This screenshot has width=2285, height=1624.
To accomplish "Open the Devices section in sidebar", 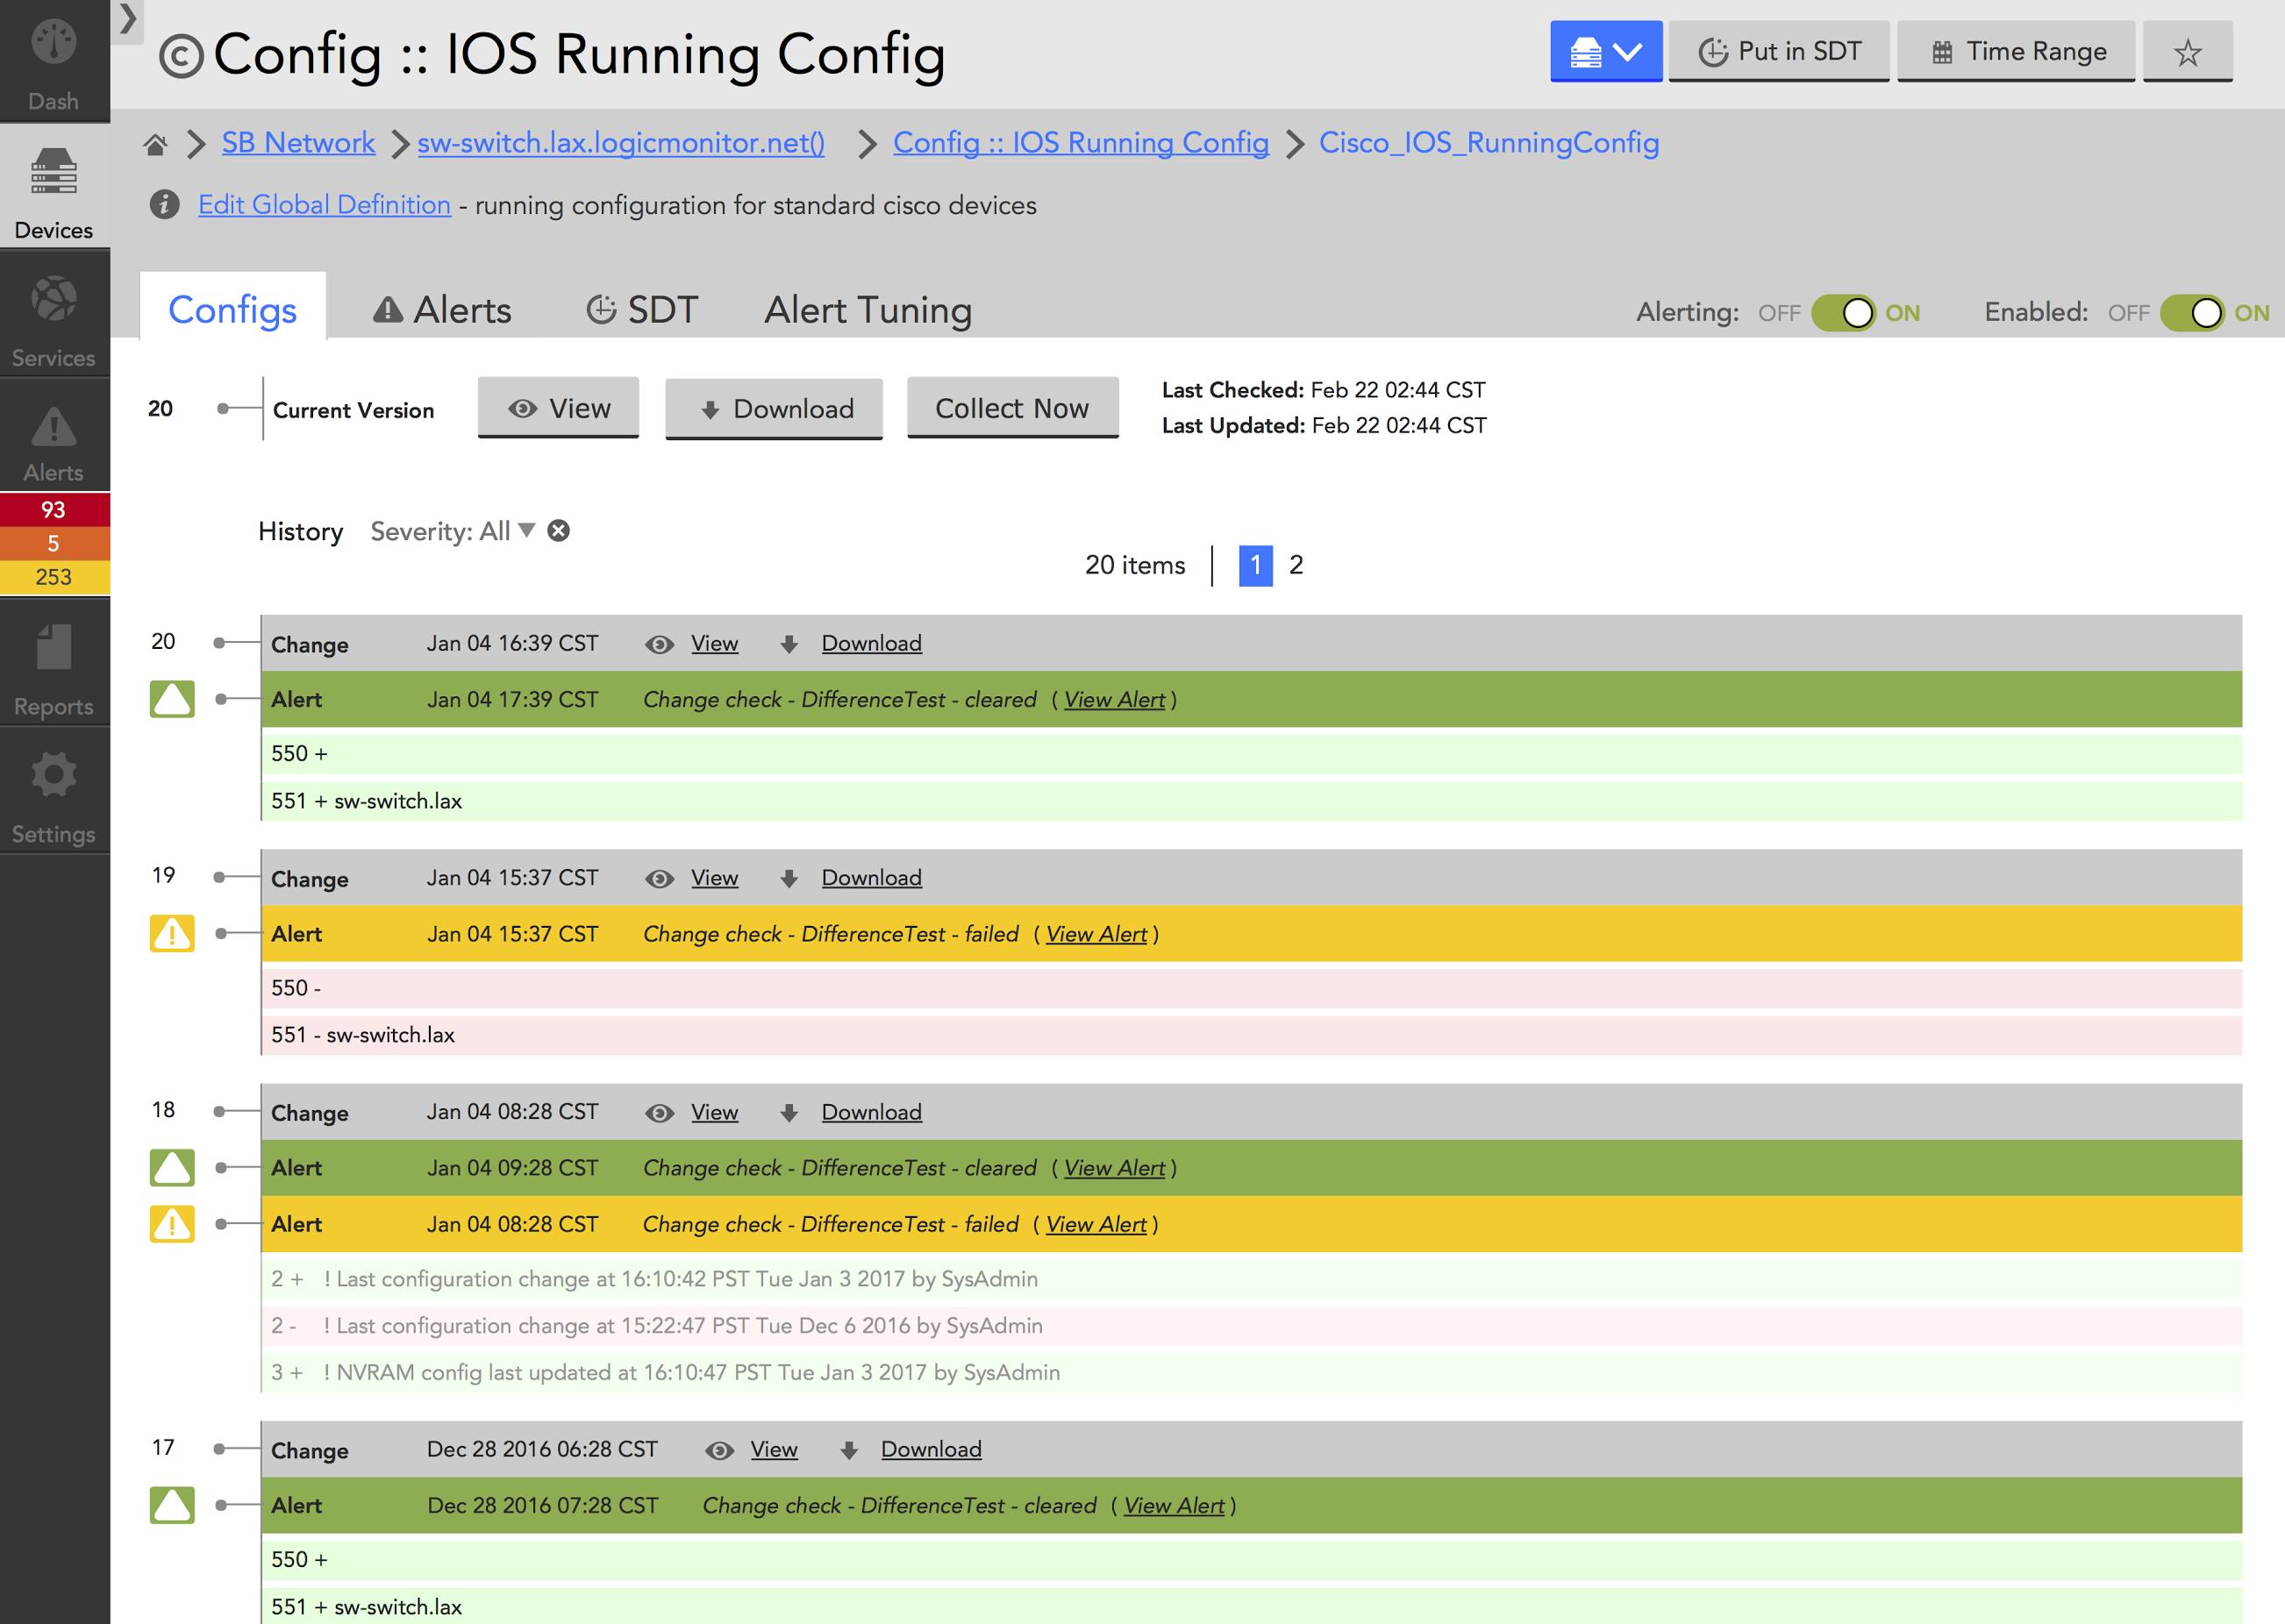I will click(x=54, y=188).
